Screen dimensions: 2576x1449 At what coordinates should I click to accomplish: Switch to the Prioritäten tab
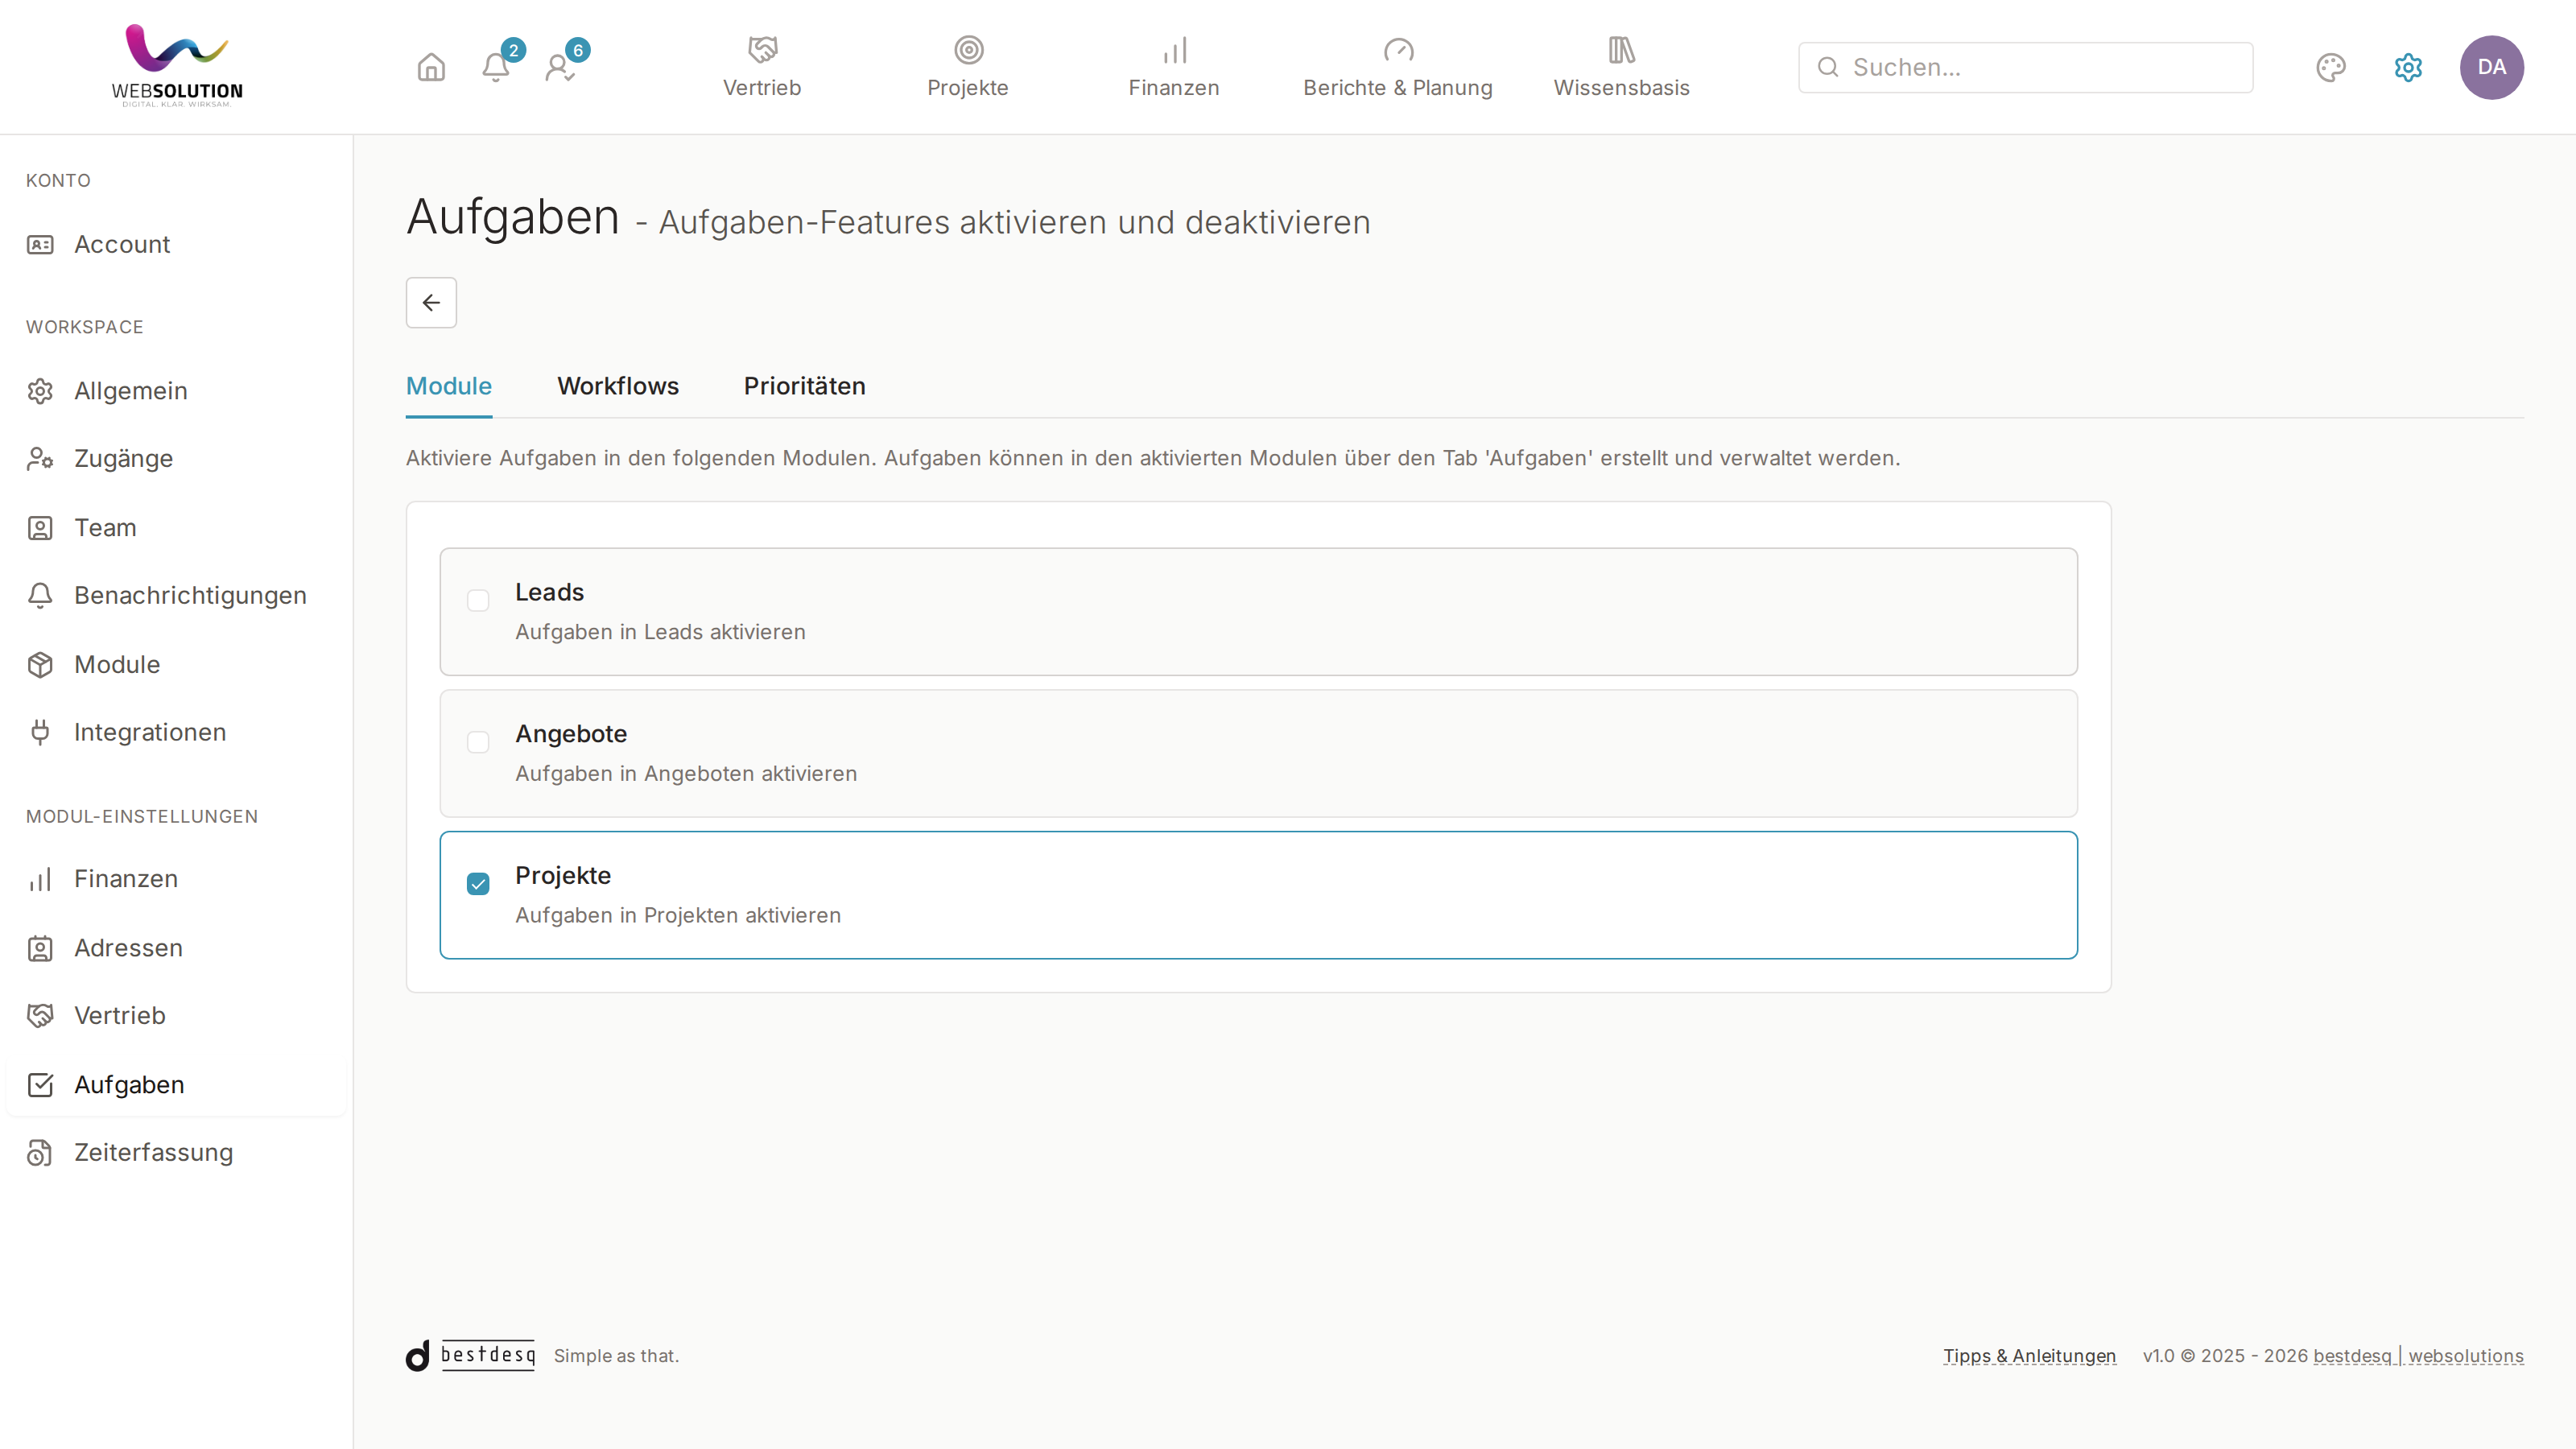click(805, 386)
